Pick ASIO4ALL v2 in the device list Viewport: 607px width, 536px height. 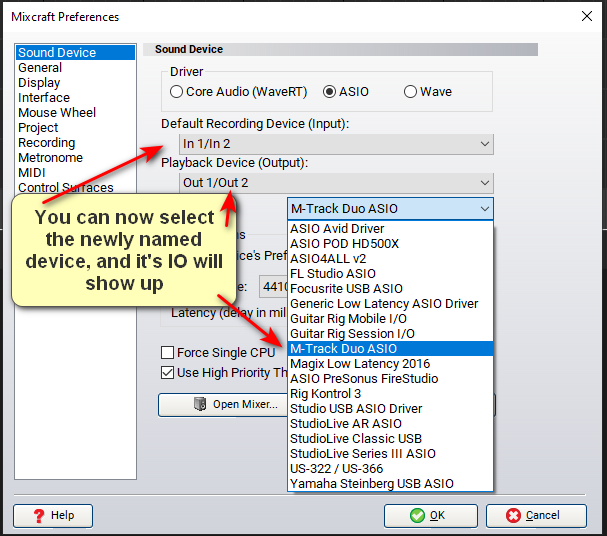pyautogui.click(x=390, y=259)
